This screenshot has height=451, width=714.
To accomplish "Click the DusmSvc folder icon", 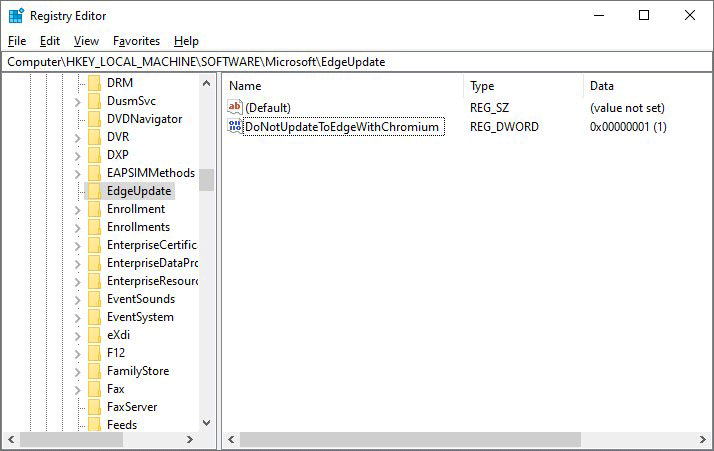I will pyautogui.click(x=94, y=101).
